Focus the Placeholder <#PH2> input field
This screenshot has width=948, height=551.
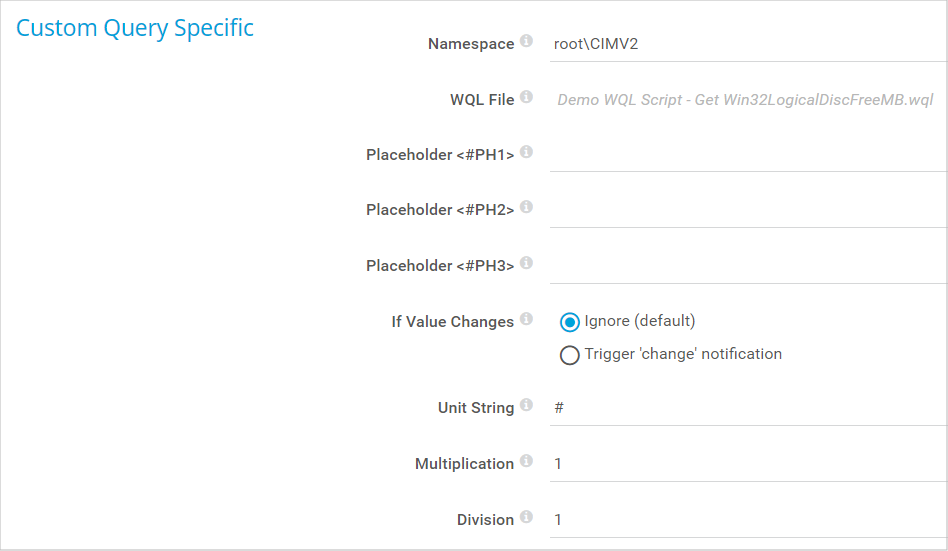746,210
